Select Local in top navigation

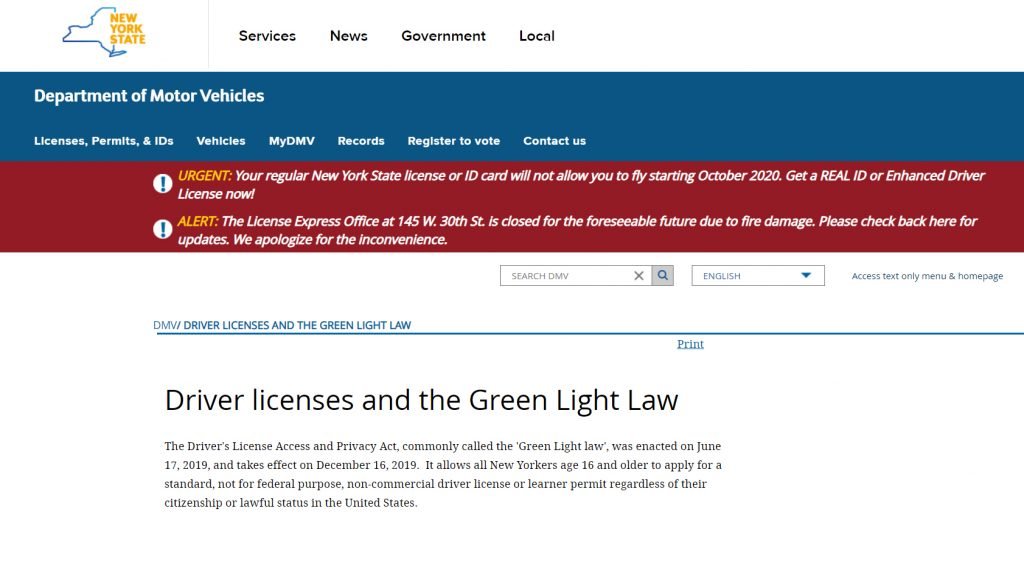(537, 36)
